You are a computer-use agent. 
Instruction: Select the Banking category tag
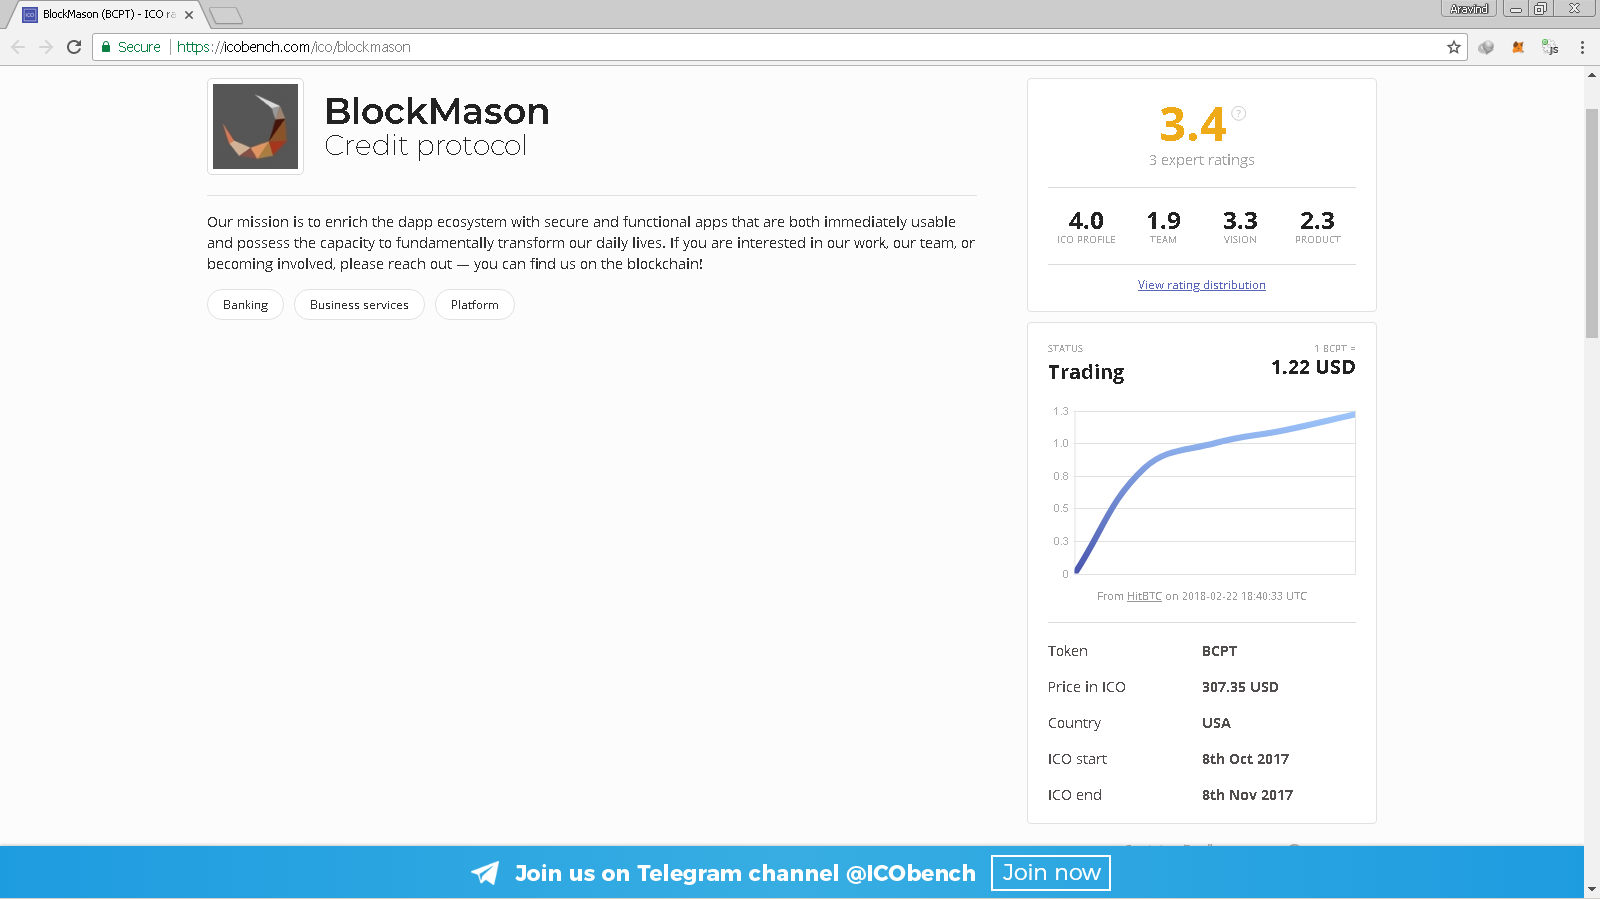point(245,305)
